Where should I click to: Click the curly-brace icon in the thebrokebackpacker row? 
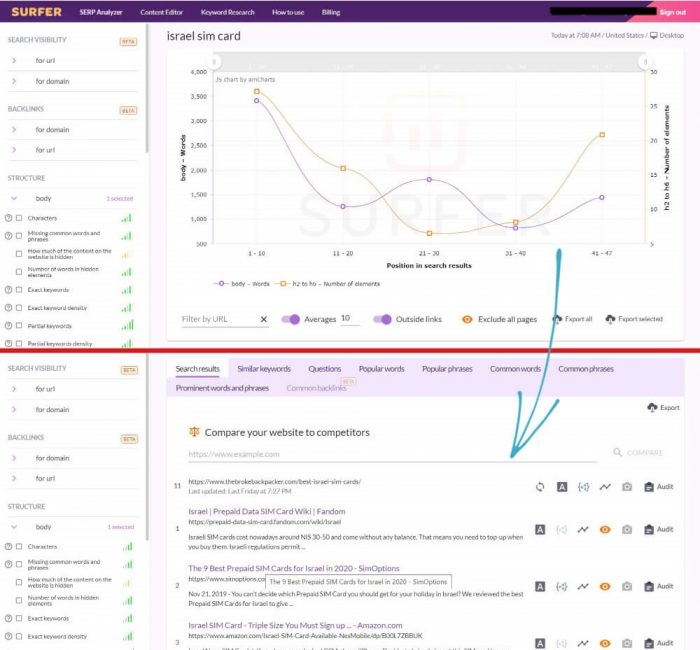coord(583,487)
